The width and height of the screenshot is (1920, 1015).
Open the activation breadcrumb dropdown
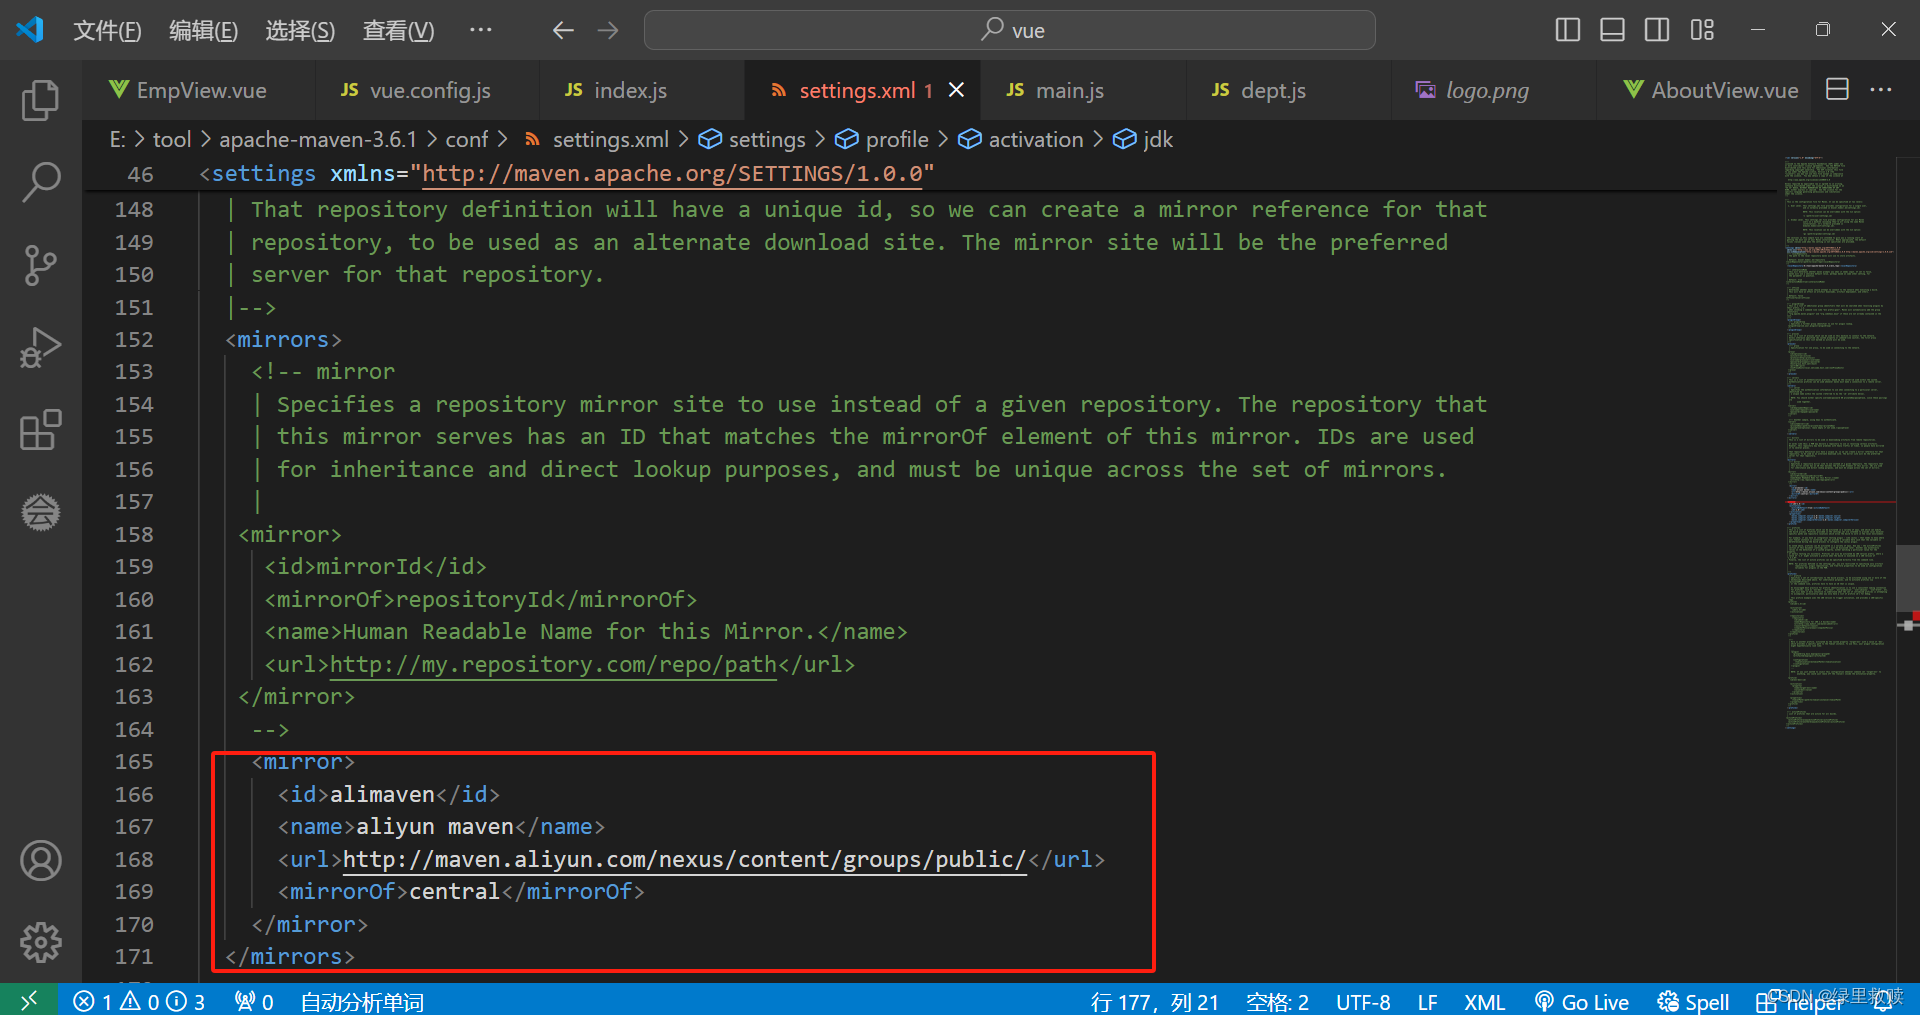tap(1034, 139)
